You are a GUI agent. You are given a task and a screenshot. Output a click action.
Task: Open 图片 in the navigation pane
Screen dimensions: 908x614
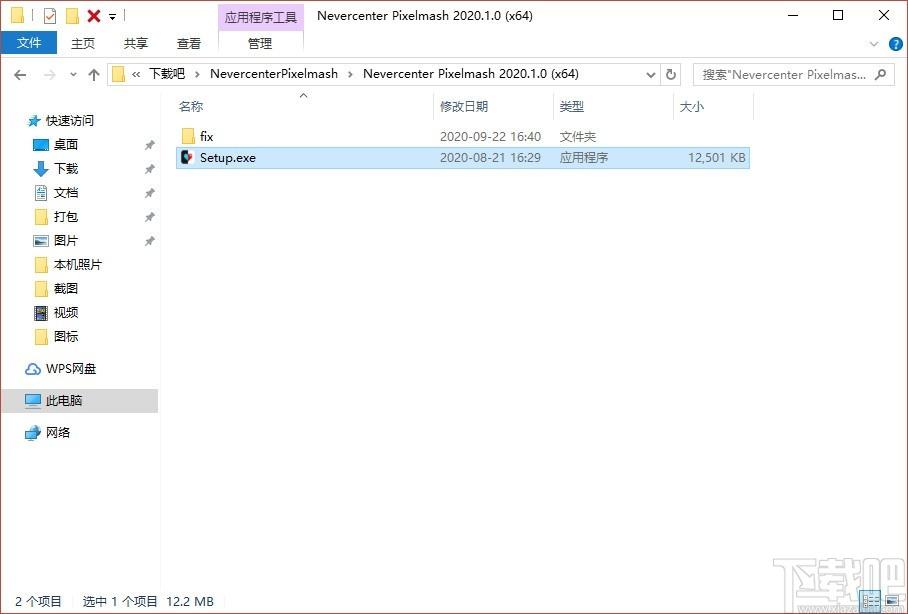pyautogui.click(x=65, y=240)
